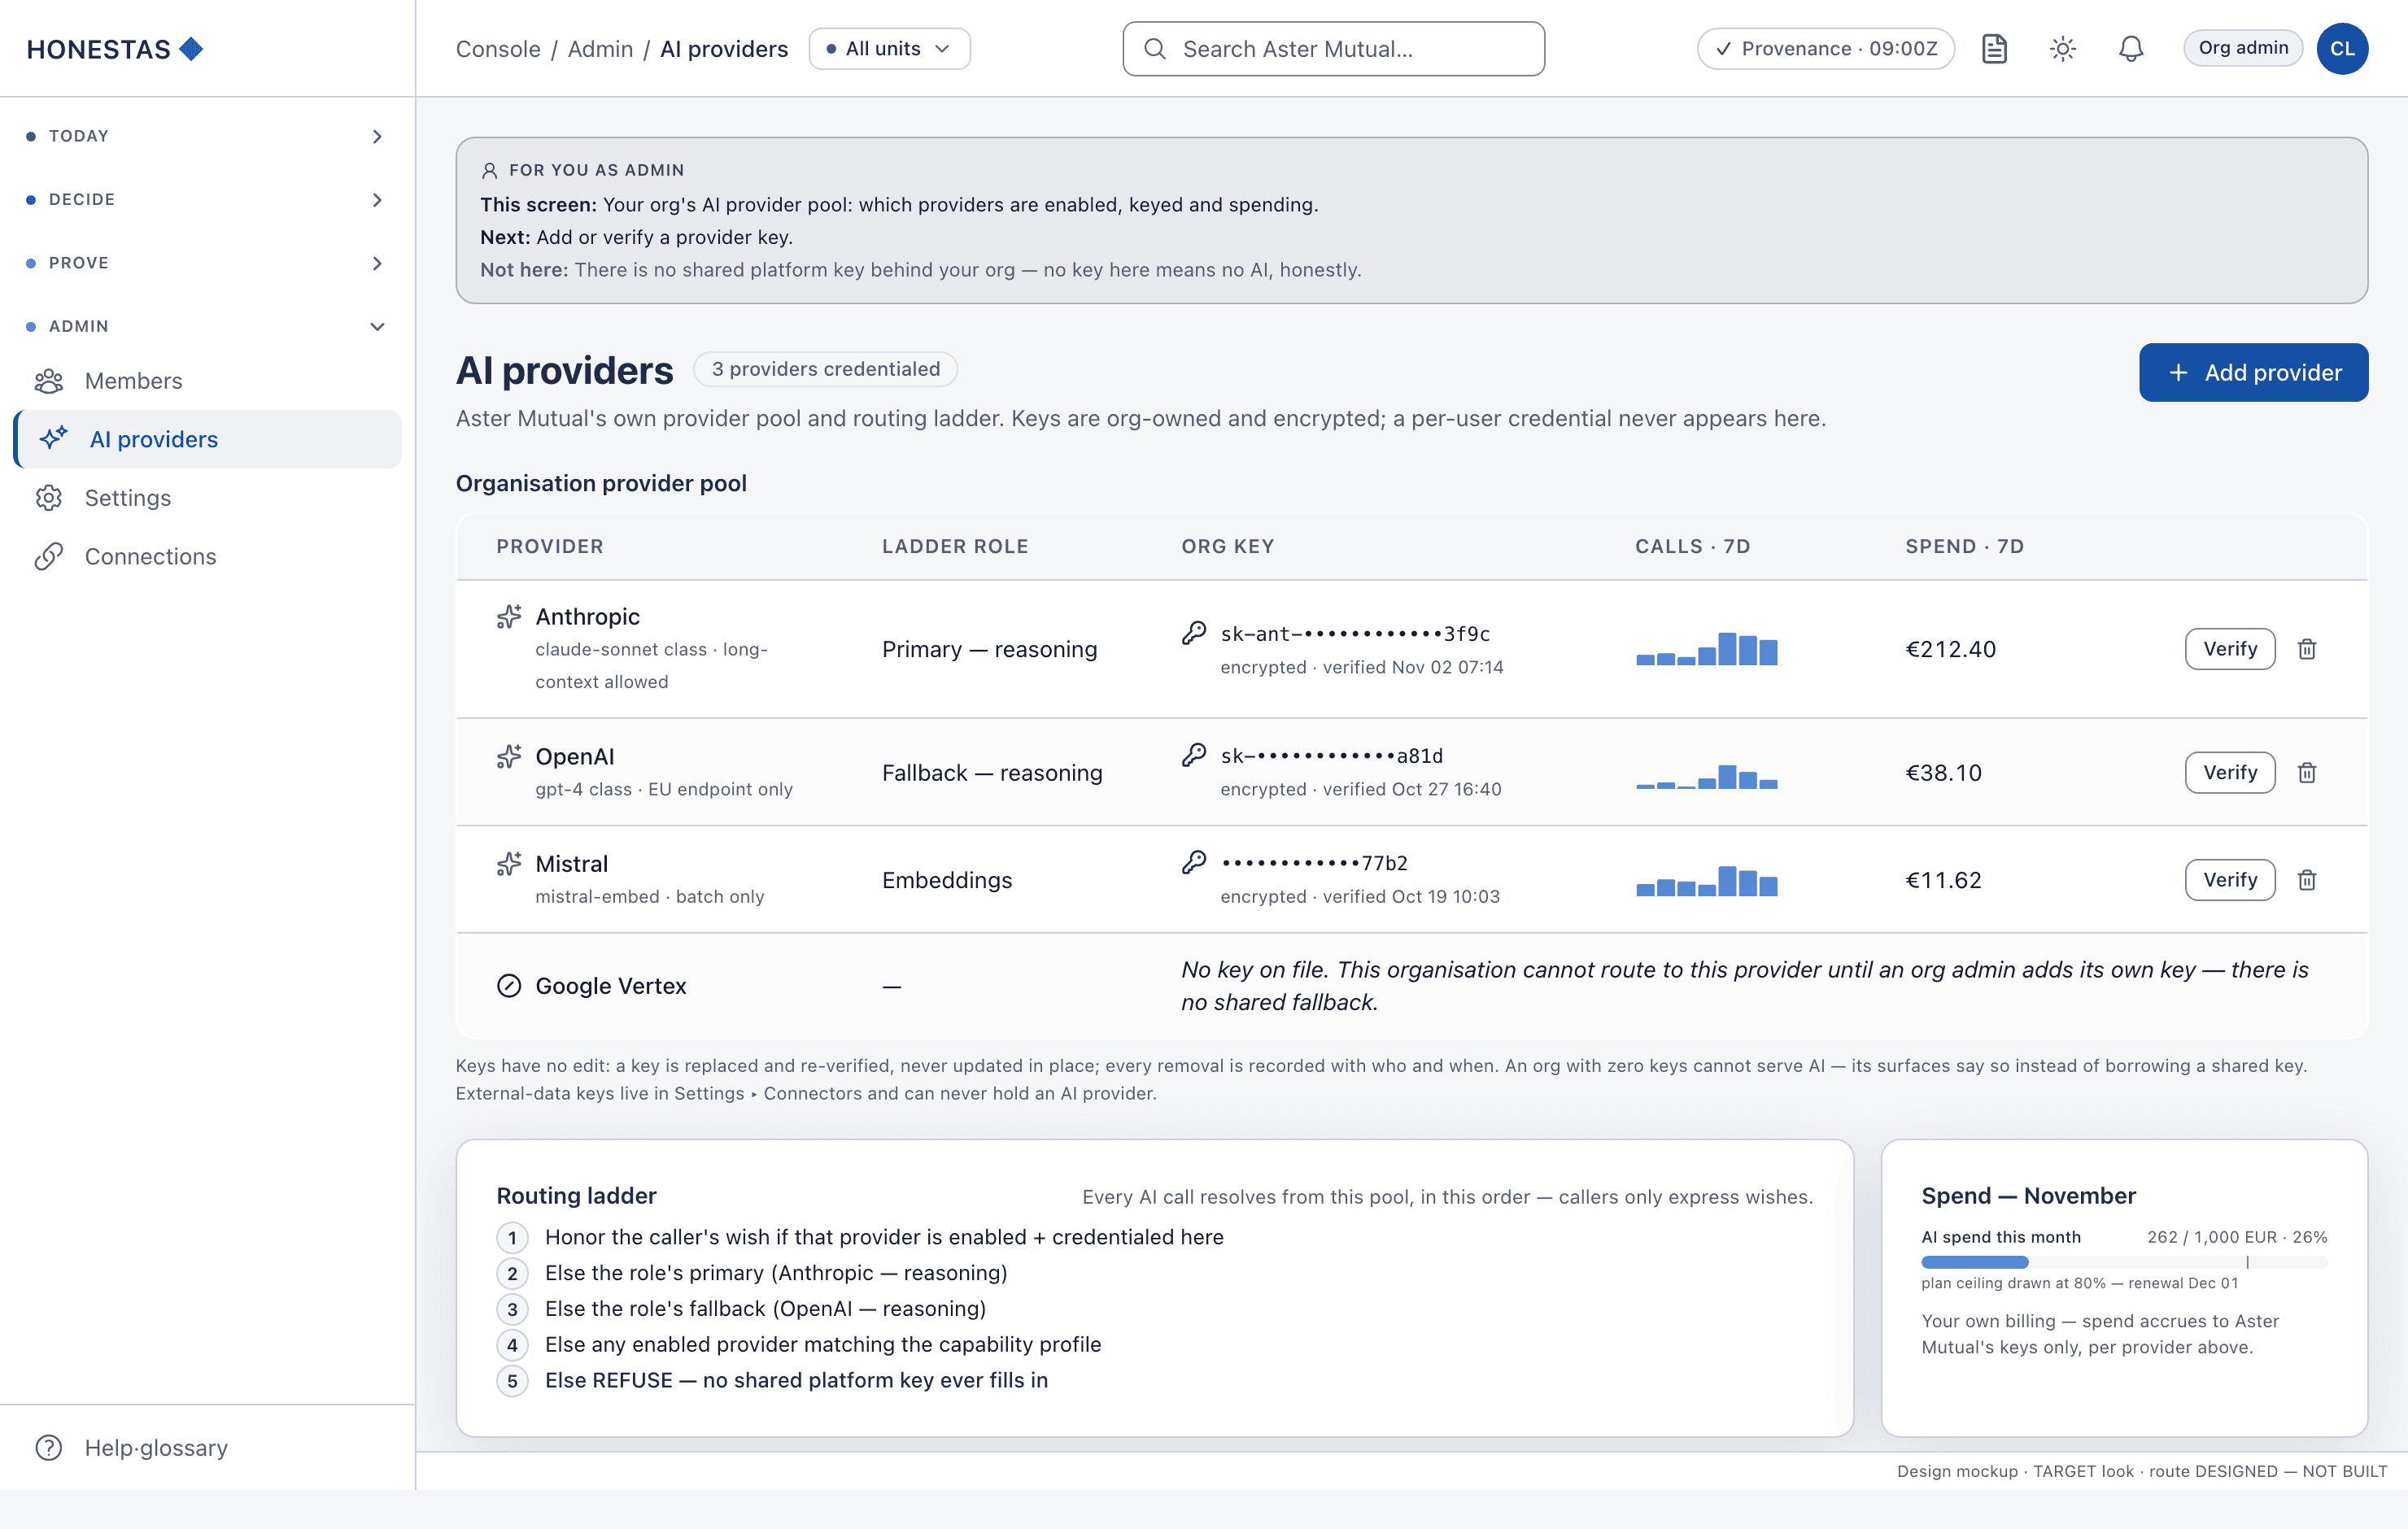Toggle light theme with the sun icon
The height and width of the screenshot is (1529, 2408).
pyautogui.click(x=2062, y=49)
